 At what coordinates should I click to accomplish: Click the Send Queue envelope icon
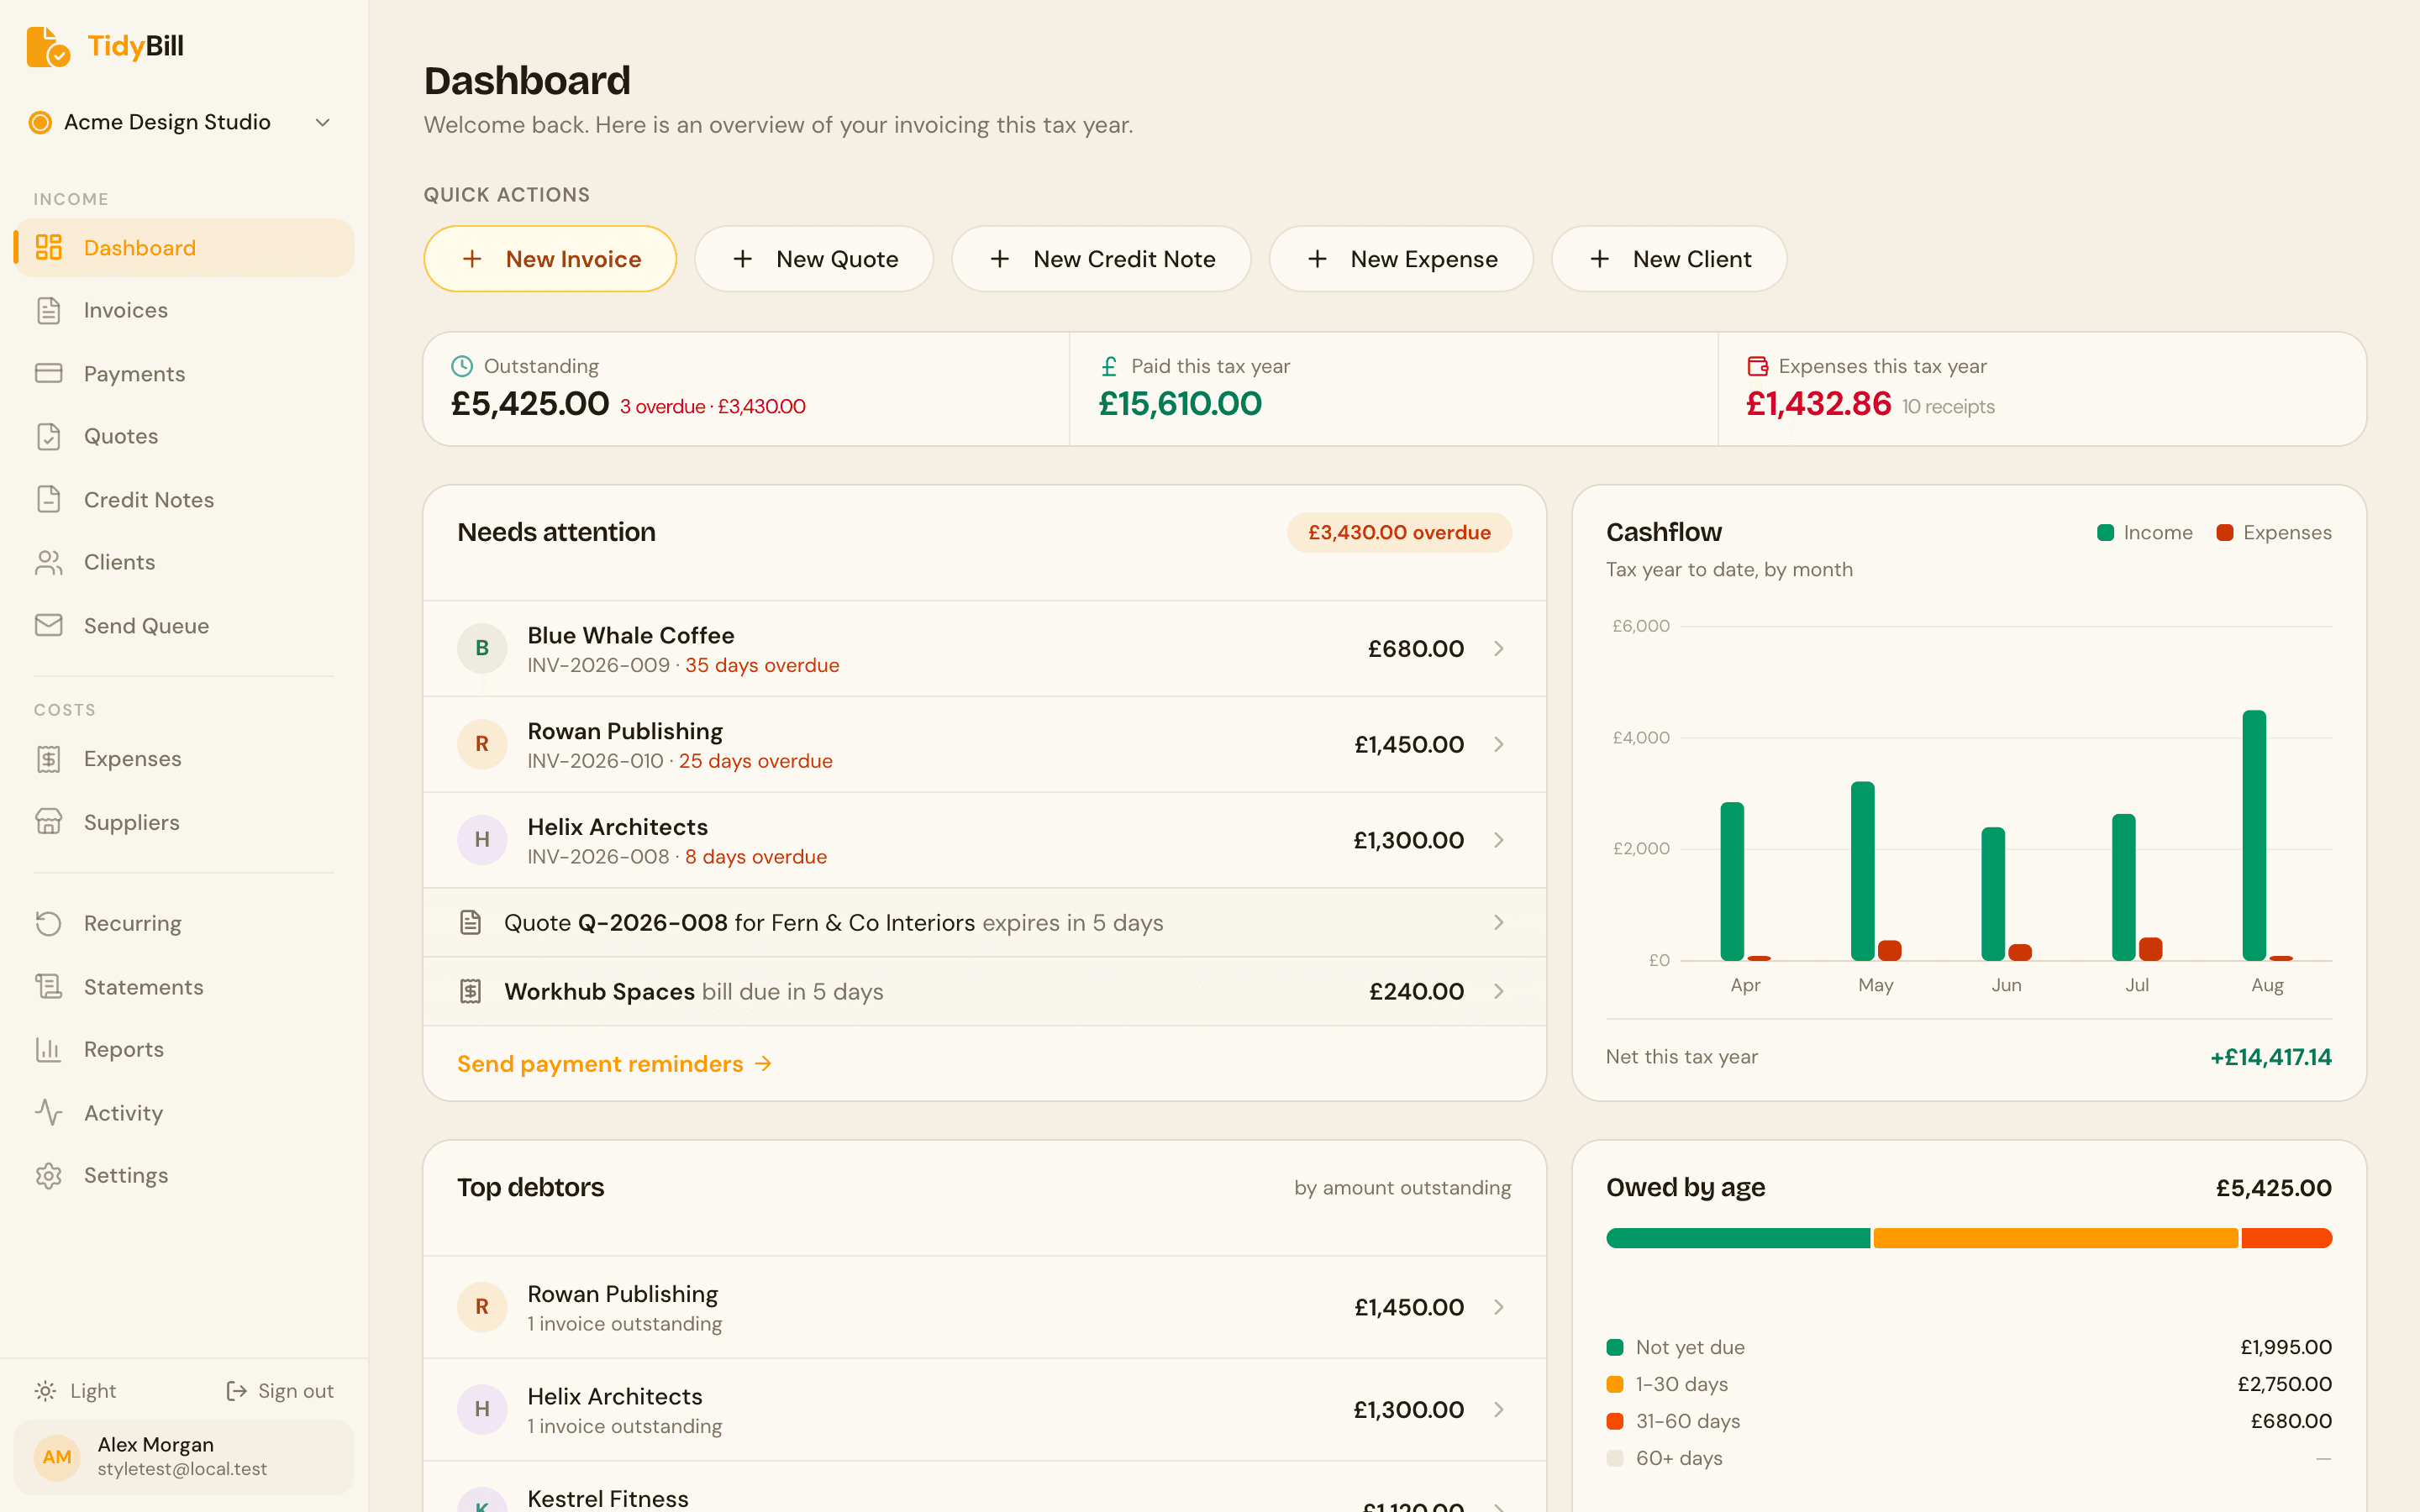[x=49, y=625]
